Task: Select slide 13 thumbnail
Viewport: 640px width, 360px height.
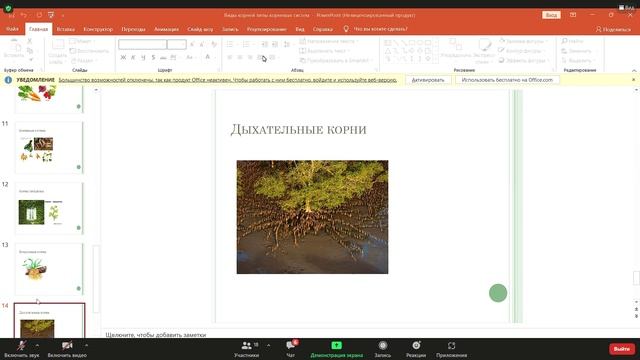Action: coord(49,269)
